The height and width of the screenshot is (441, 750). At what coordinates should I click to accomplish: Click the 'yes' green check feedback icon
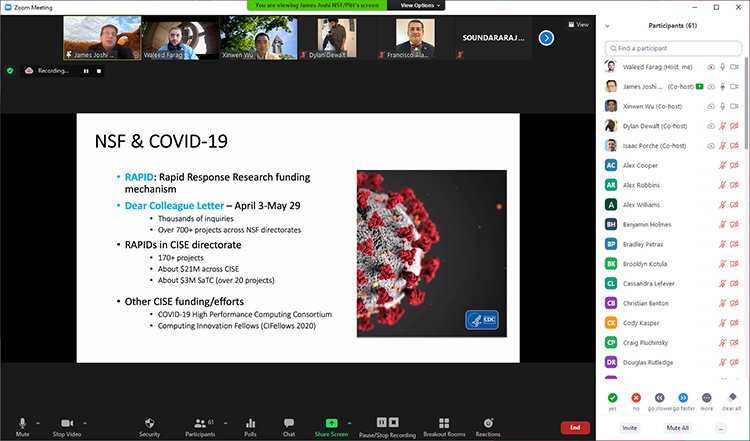[x=612, y=397]
